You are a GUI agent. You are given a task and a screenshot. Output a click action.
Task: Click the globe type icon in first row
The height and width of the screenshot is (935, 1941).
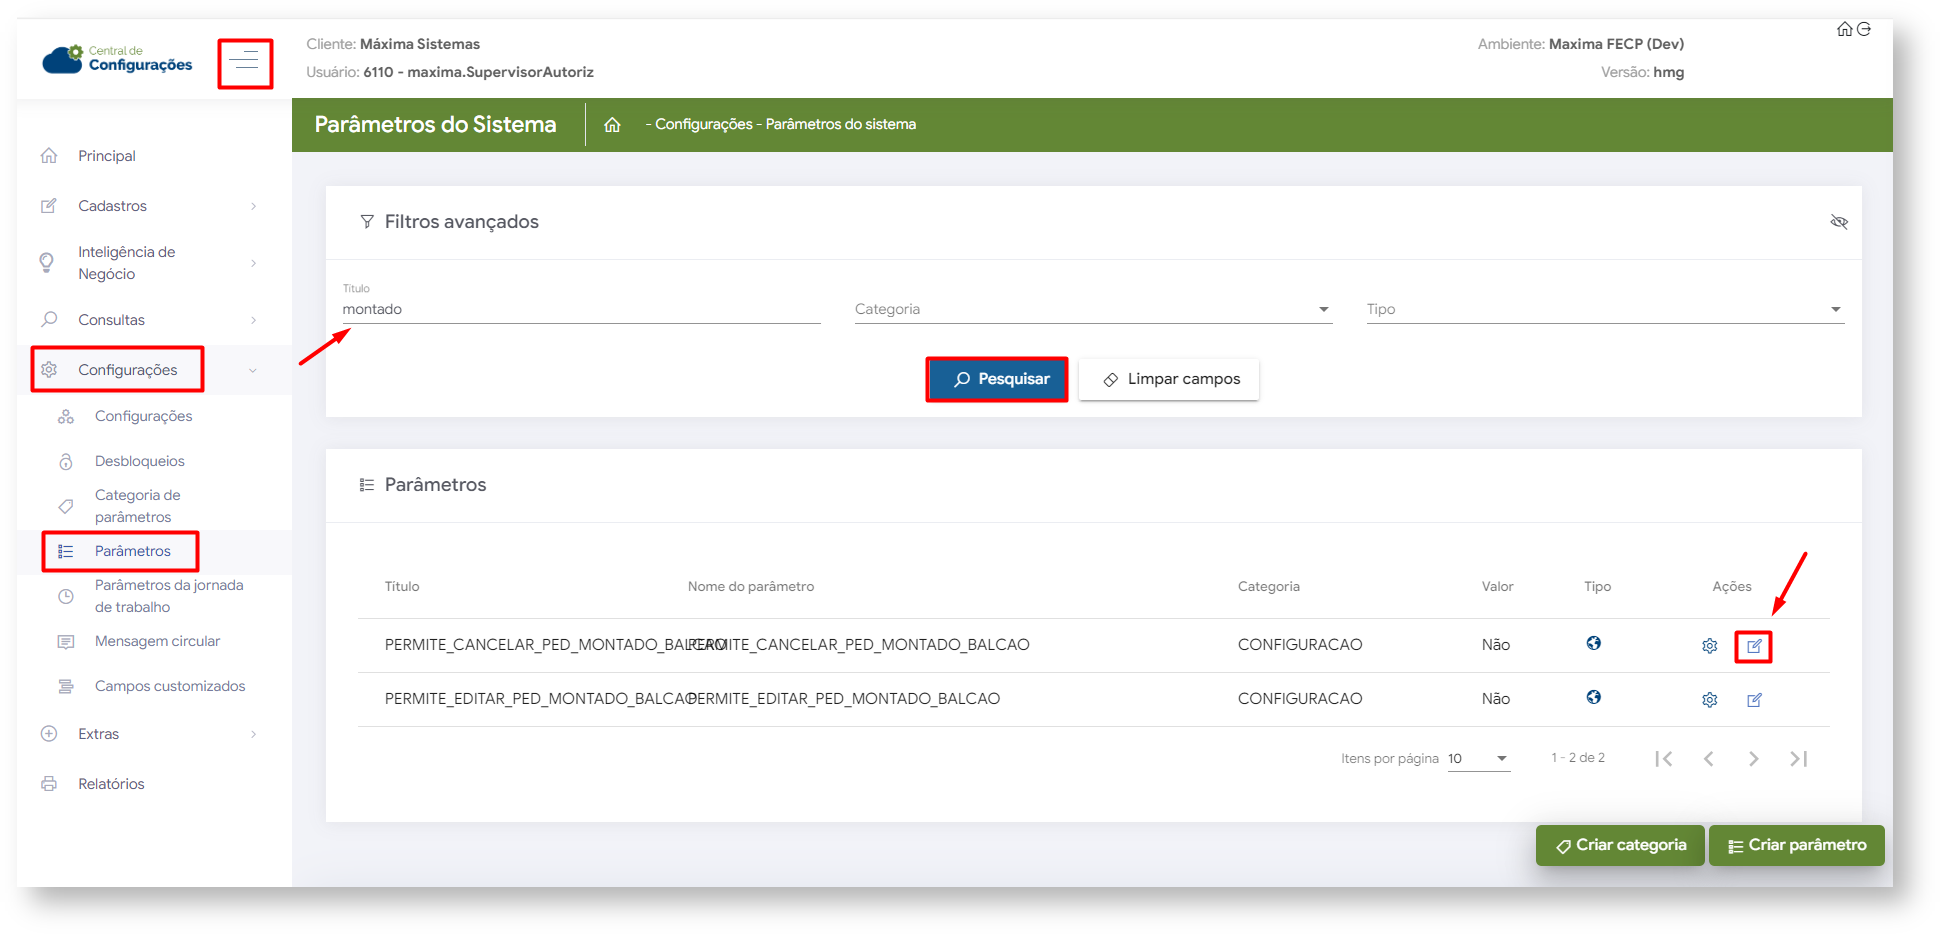pyautogui.click(x=1593, y=644)
